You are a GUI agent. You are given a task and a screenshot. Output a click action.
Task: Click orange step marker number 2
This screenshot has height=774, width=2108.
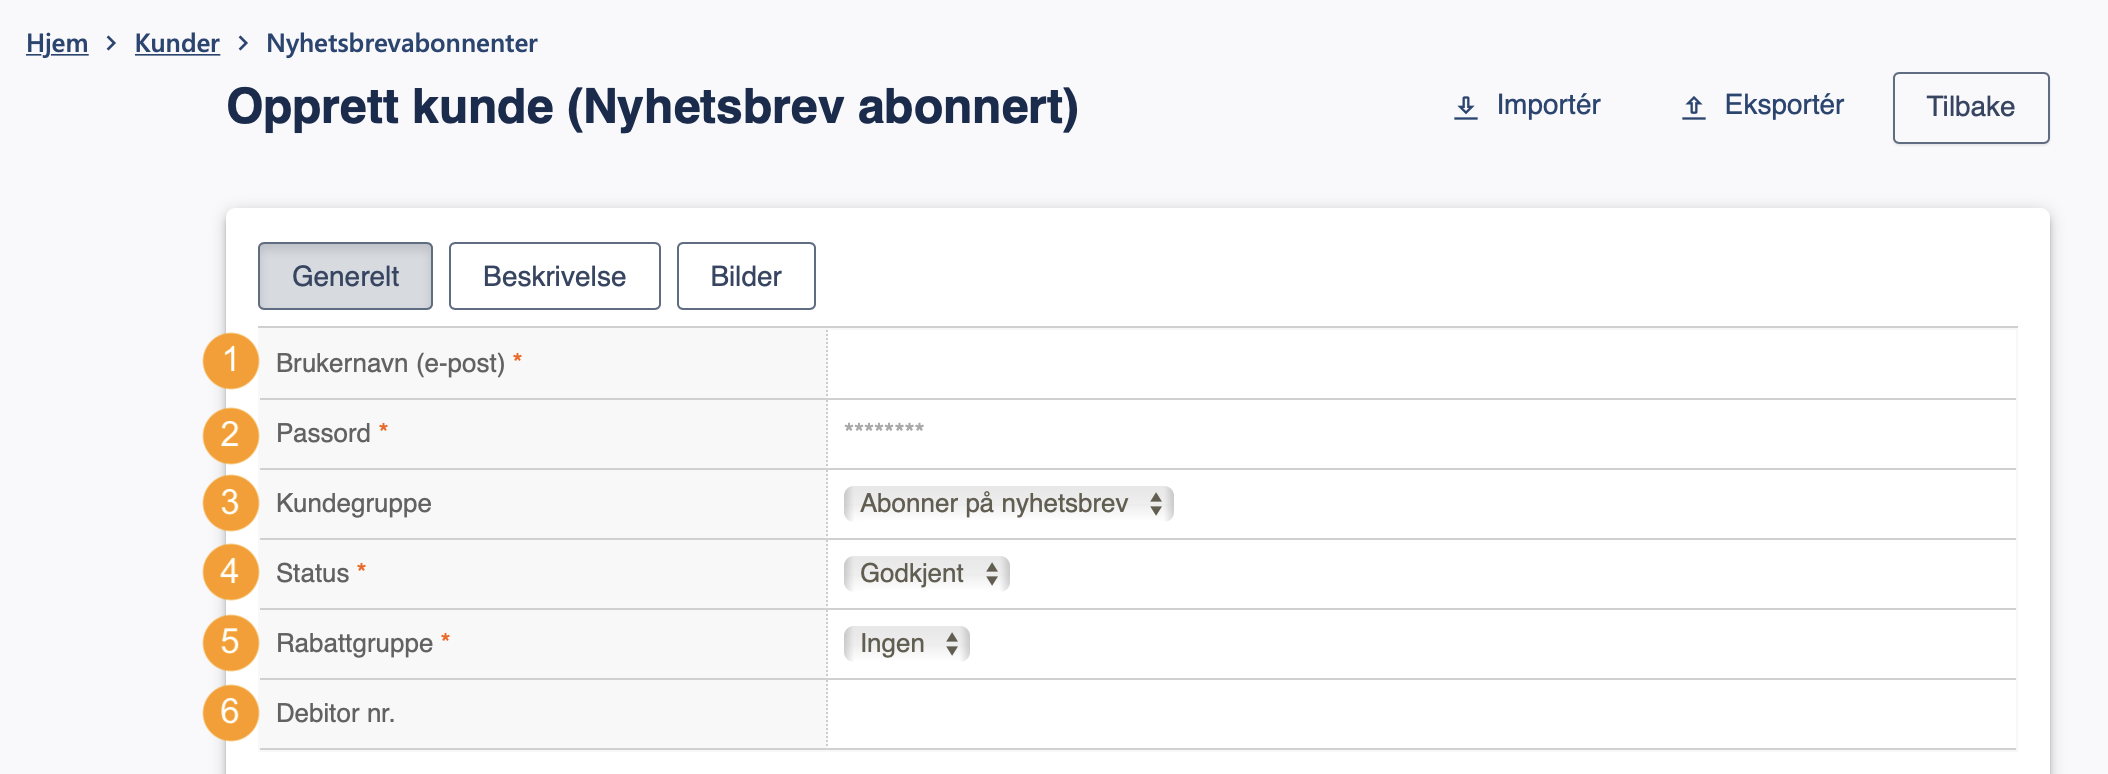click(x=230, y=435)
